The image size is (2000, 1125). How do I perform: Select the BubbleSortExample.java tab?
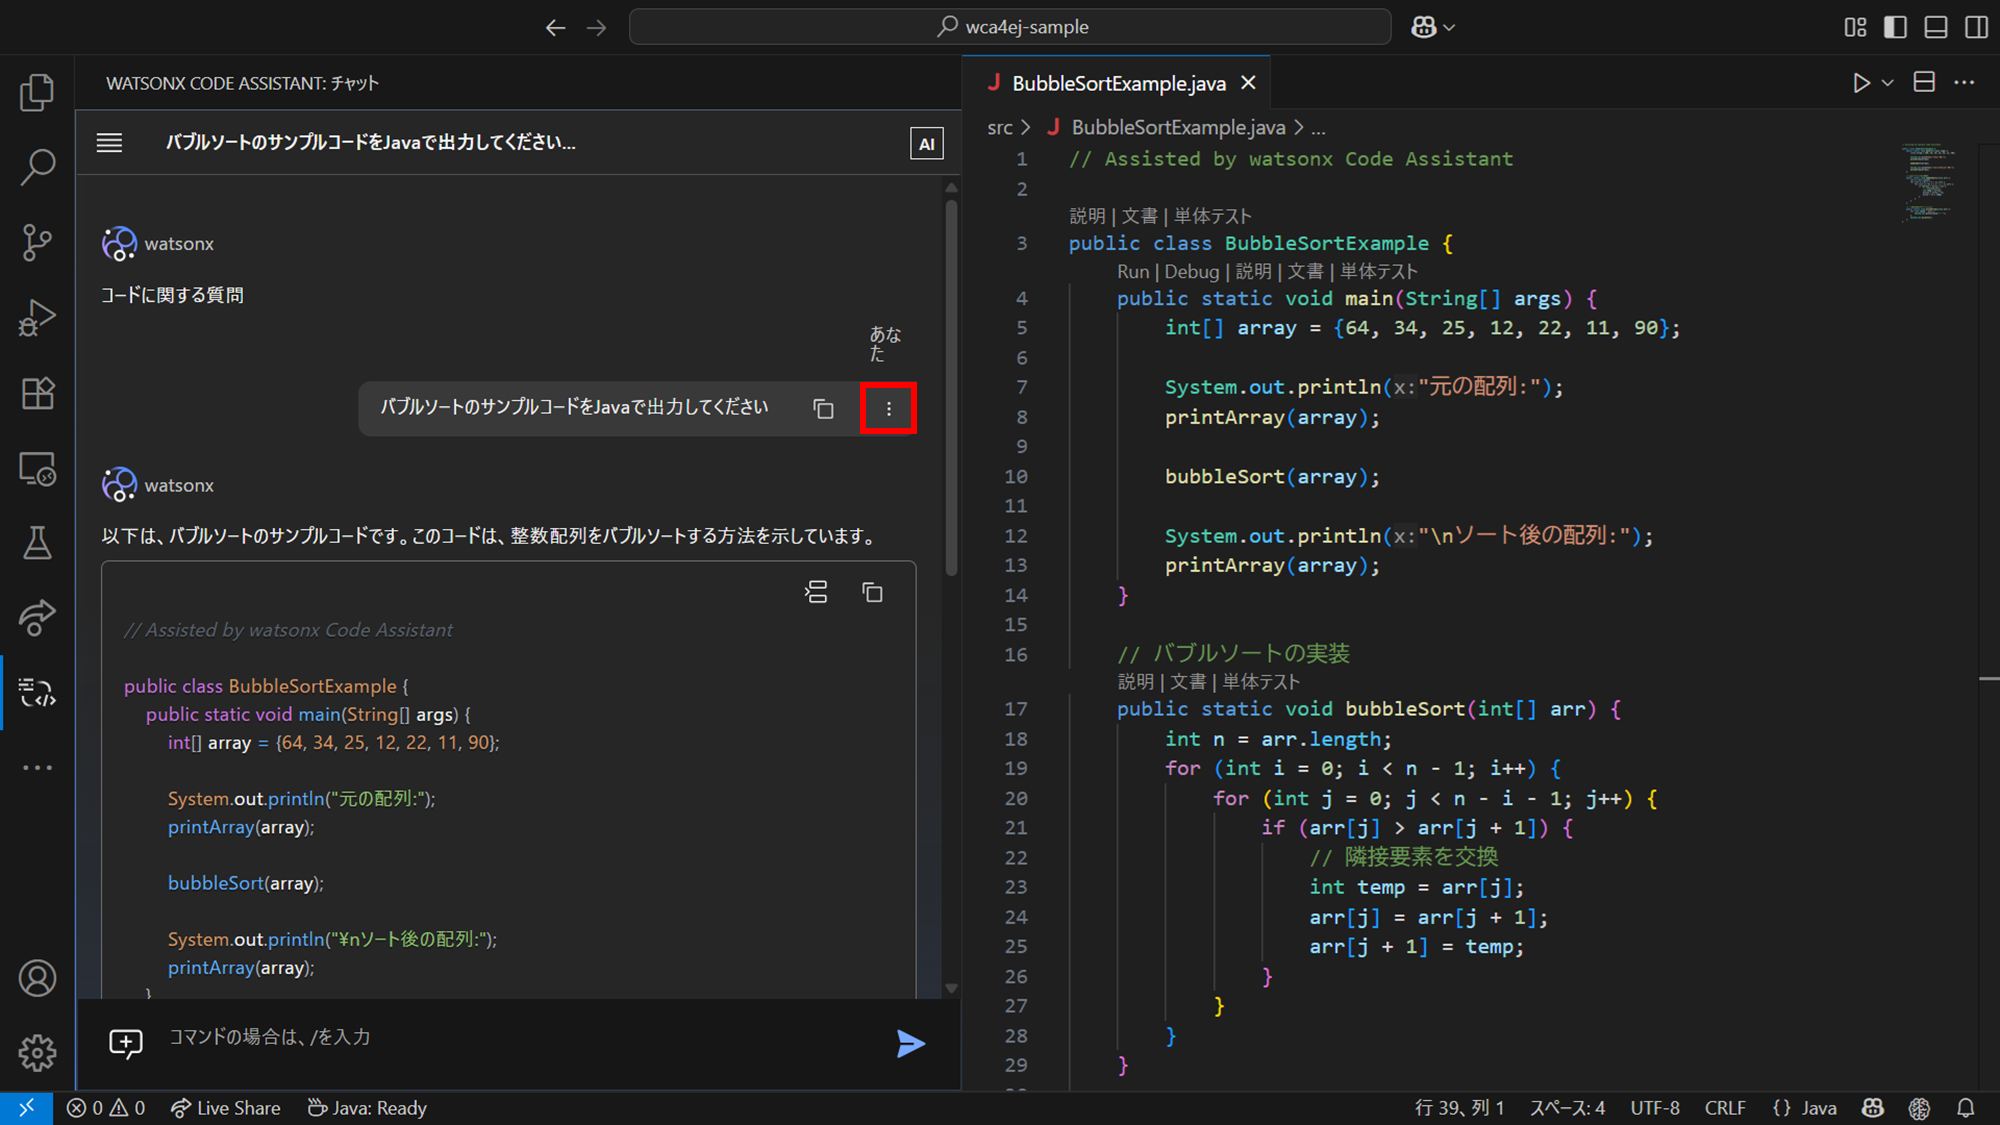(1118, 83)
